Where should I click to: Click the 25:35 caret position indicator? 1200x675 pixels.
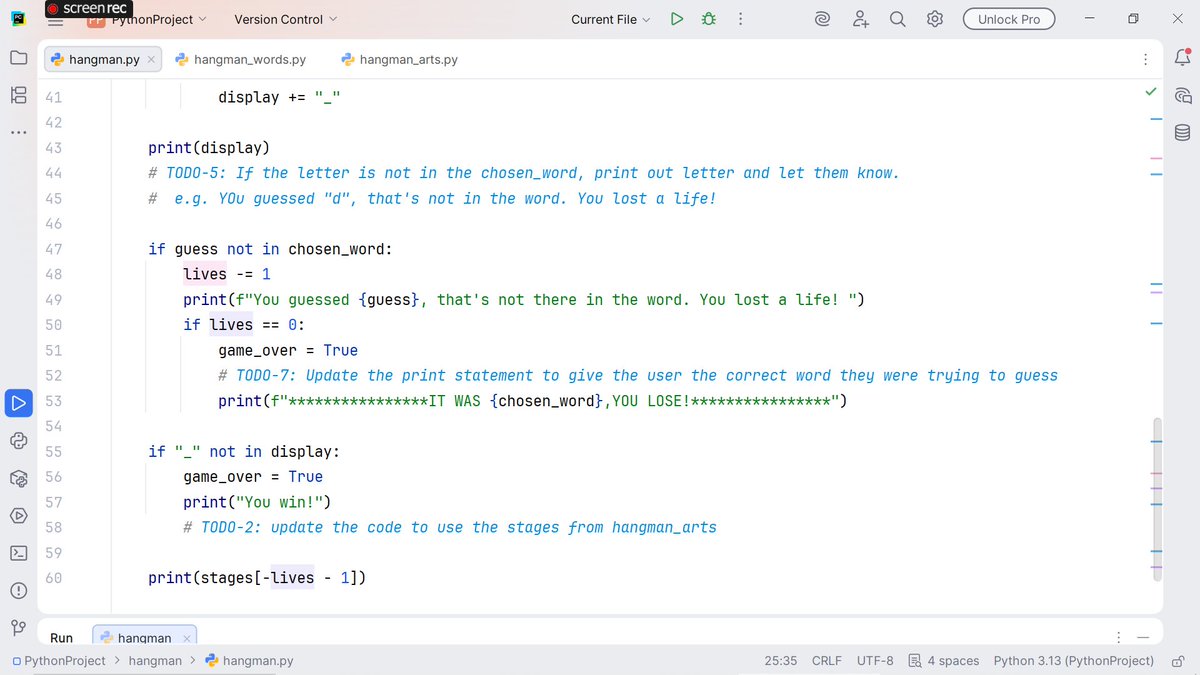[x=781, y=661]
